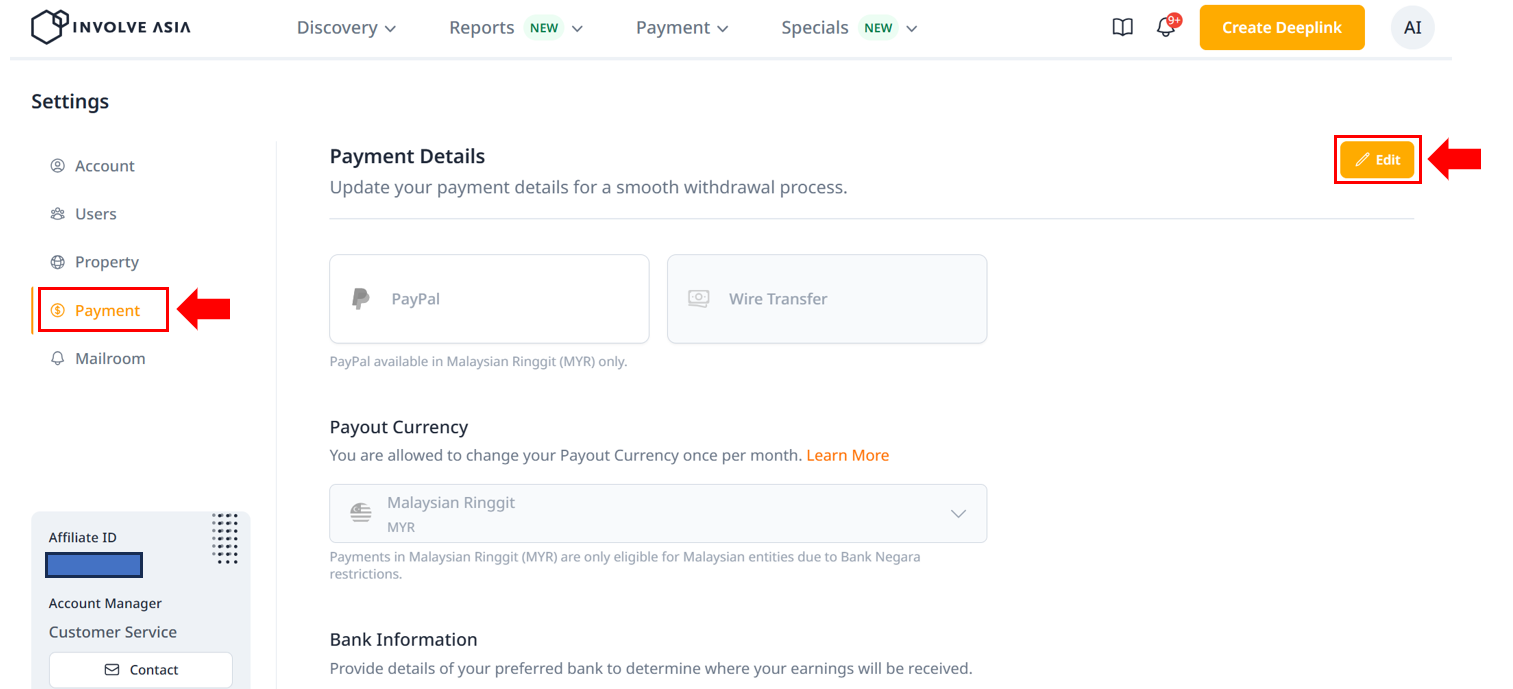1513x689 pixels.
Task: Click the Involve Asia logo
Action: pyautogui.click(x=110, y=27)
